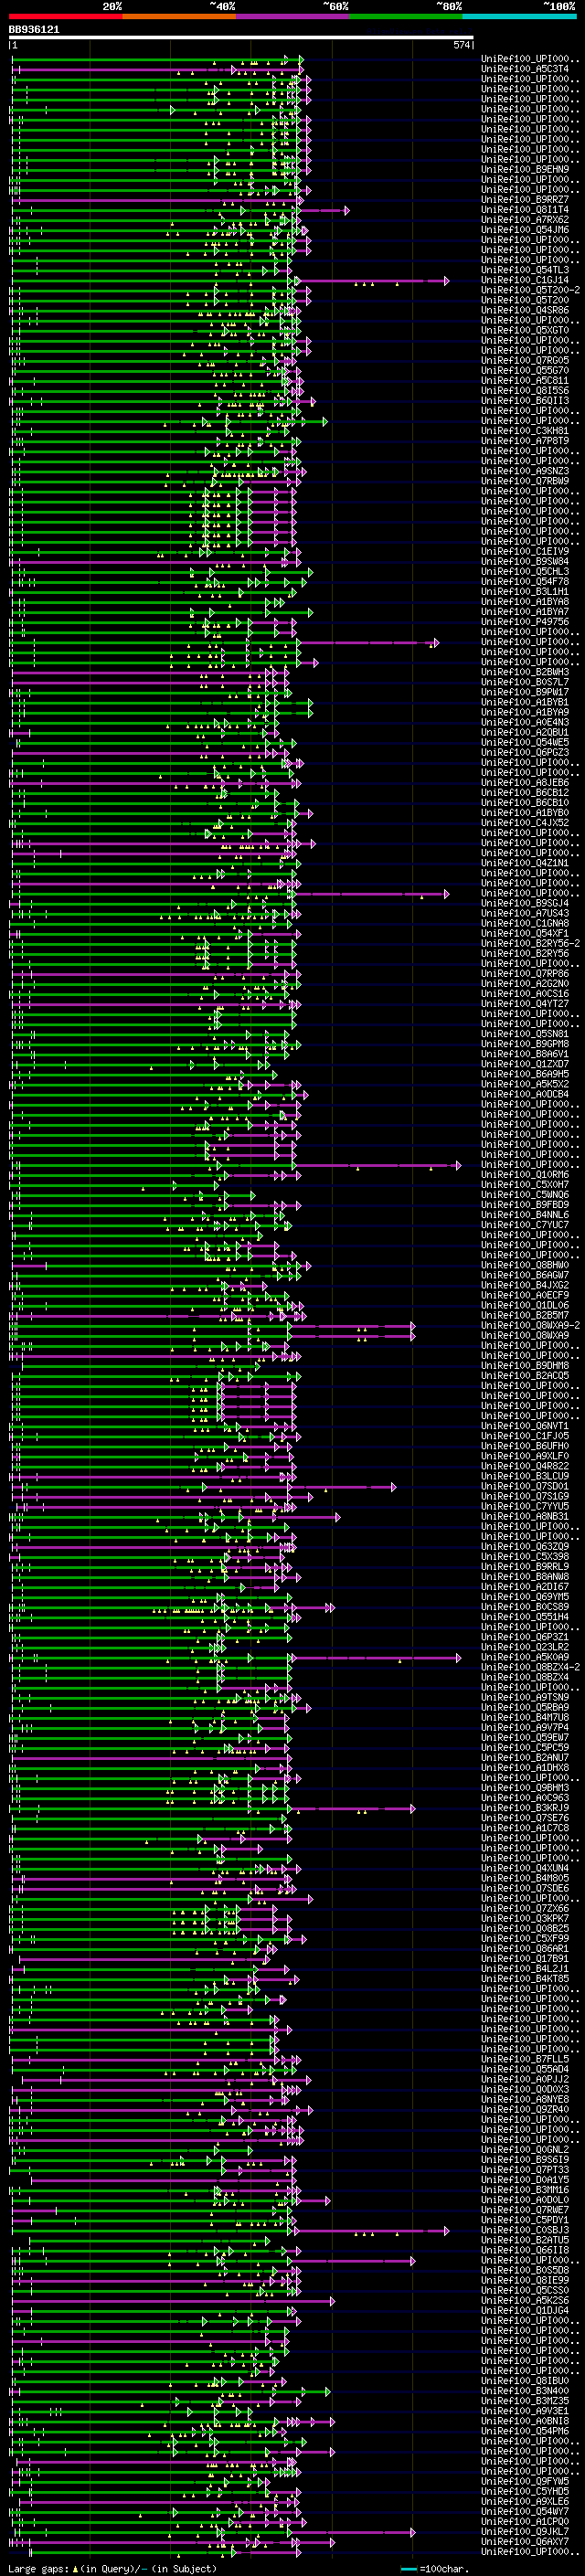The height and width of the screenshot is (2576, 585).
Task: Select the UniRef100_C1GJ14 label
Action: click(x=525, y=280)
